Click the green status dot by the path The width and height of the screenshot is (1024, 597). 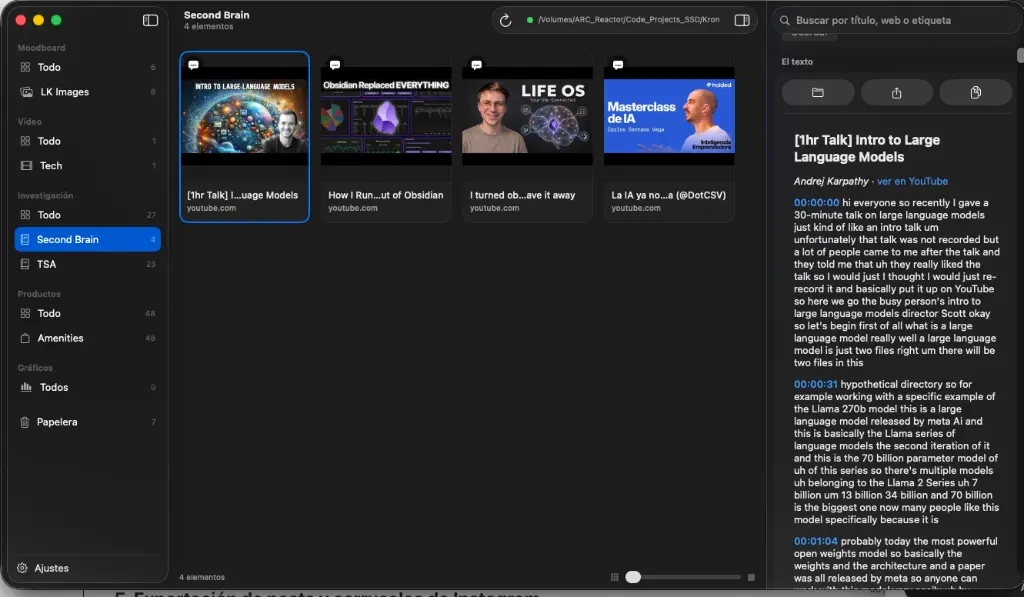click(530, 20)
